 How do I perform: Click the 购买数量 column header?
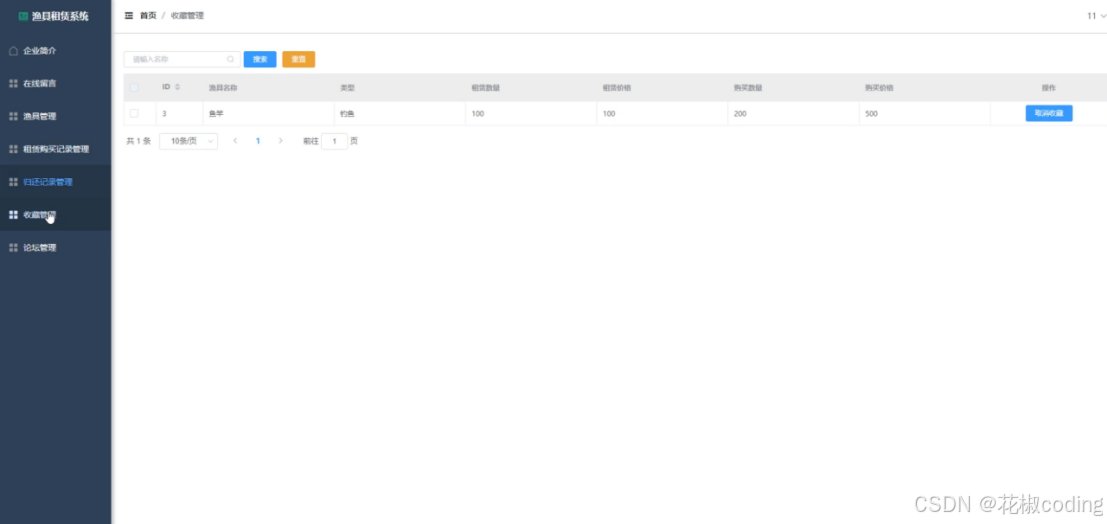(748, 88)
